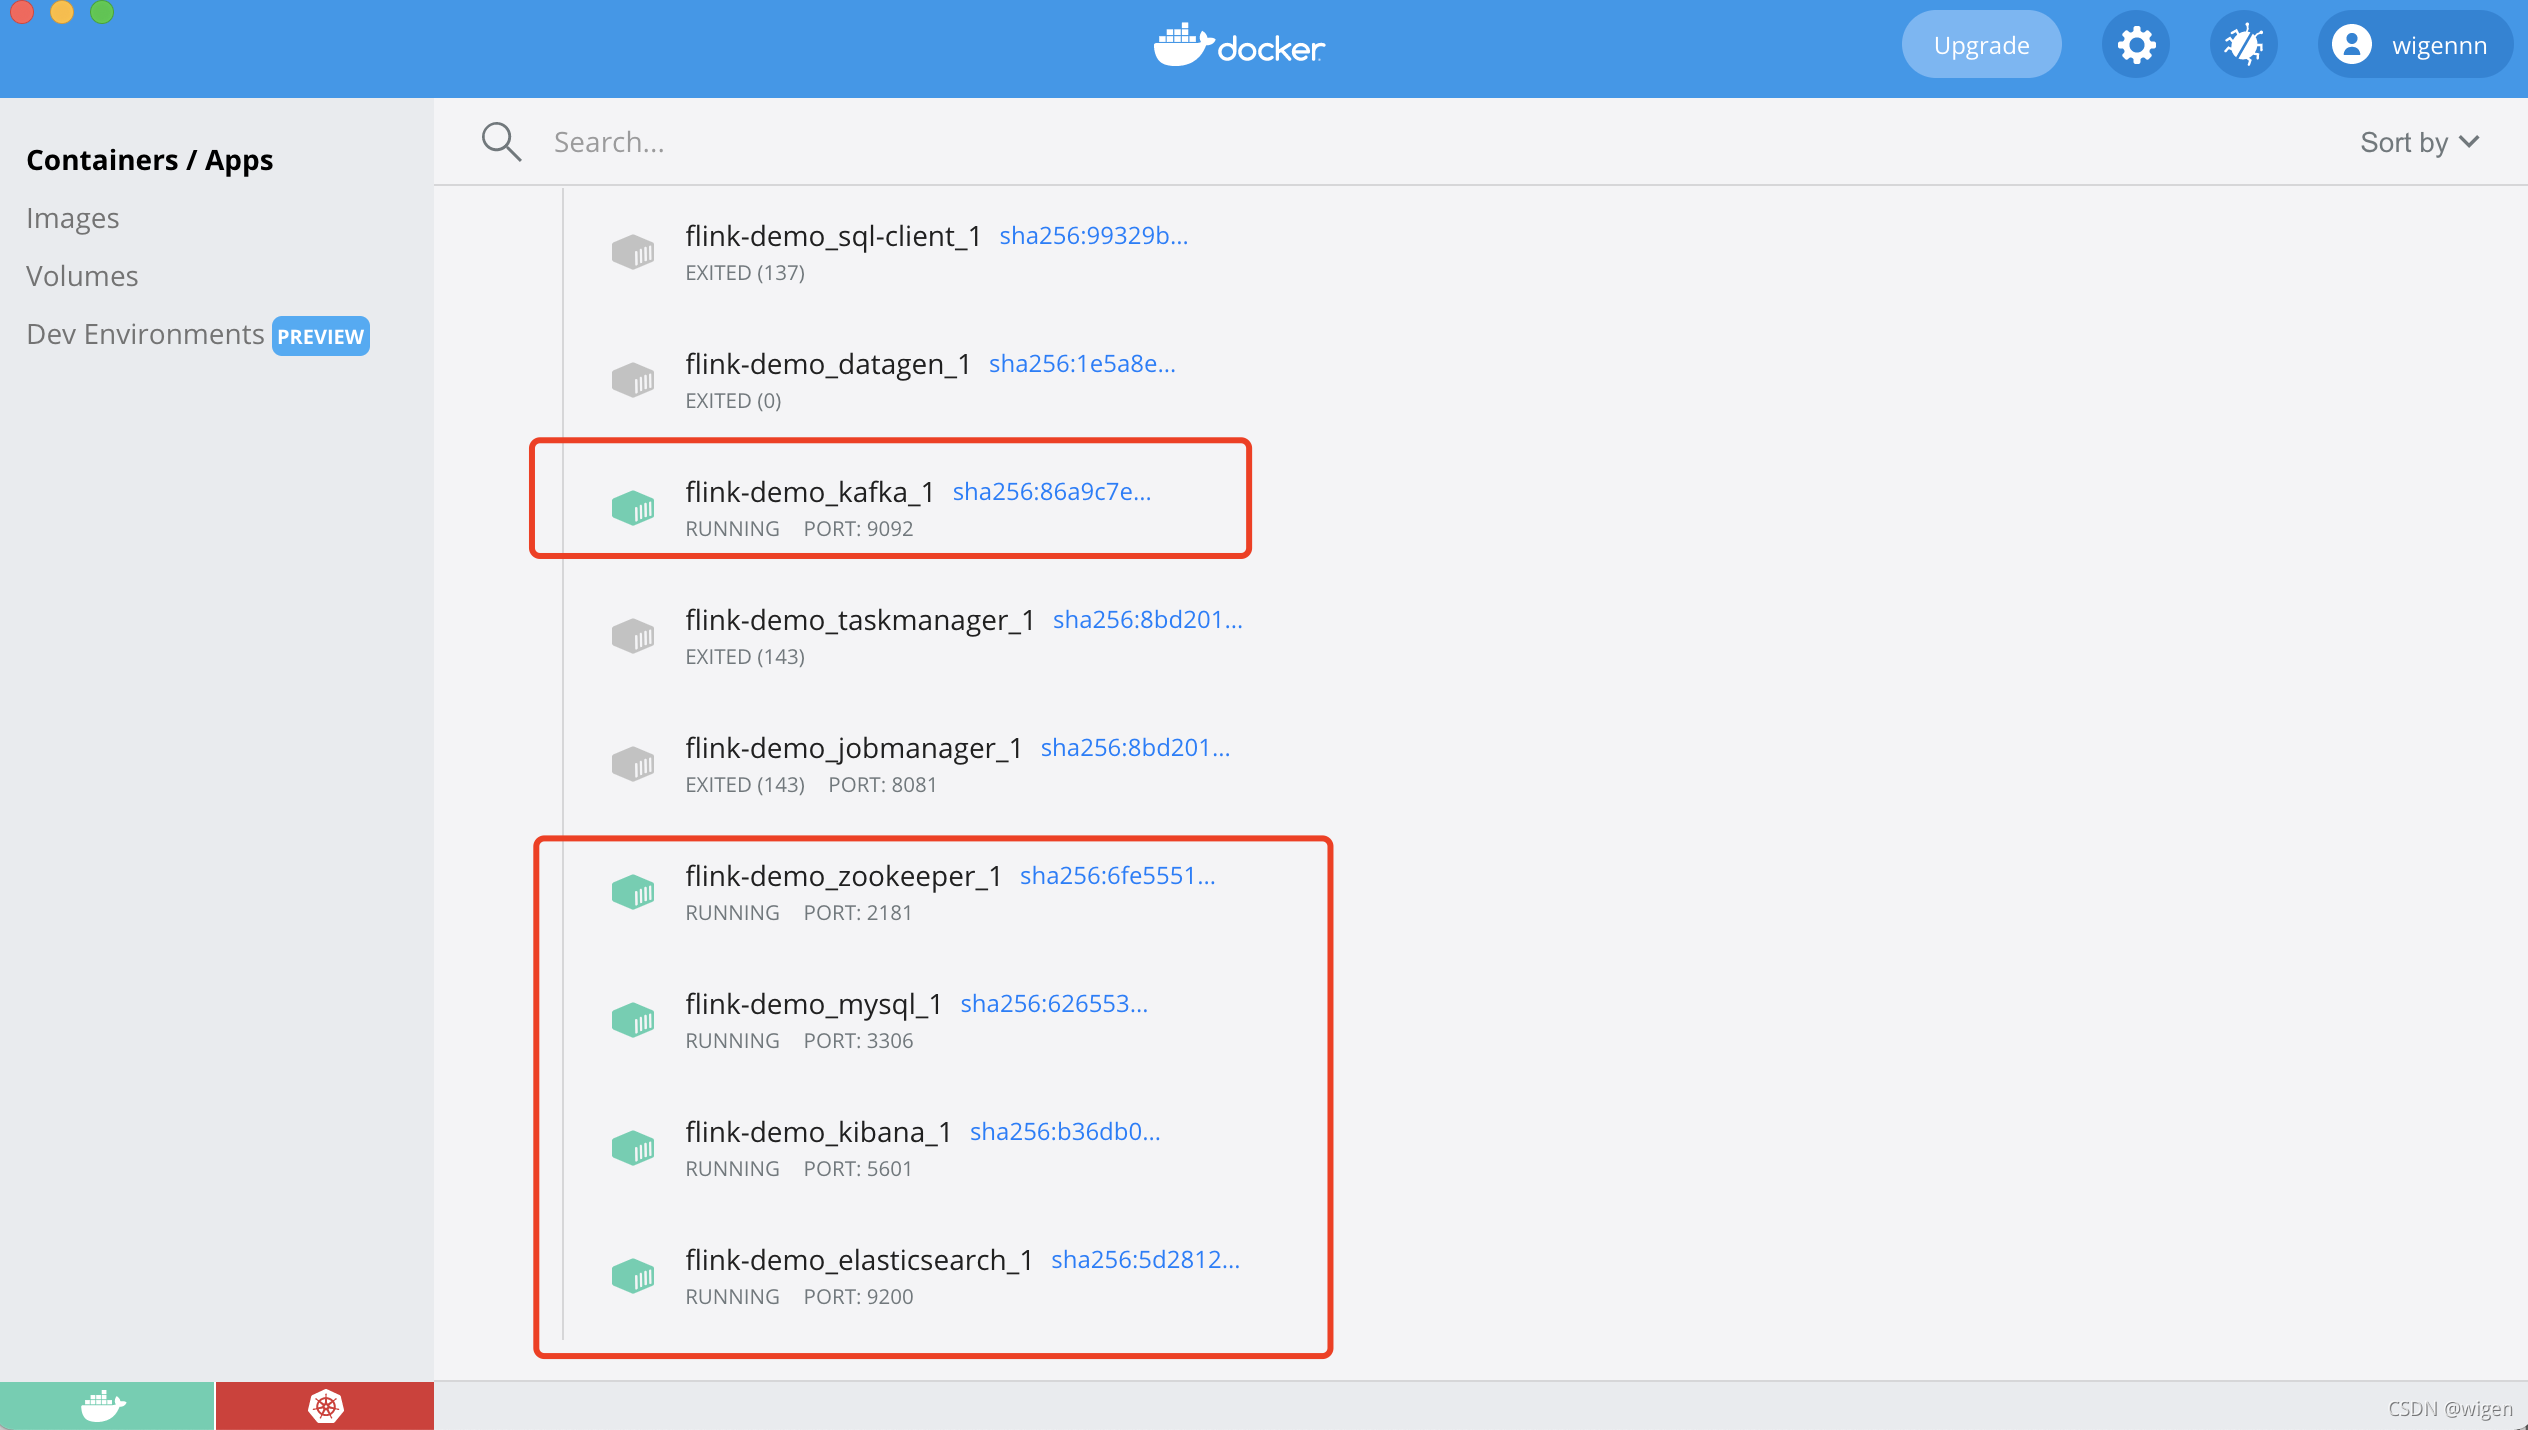Image resolution: width=2528 pixels, height=1430 pixels.
Task: Open the sha256:626553 mysql image link
Action: [x=1054, y=1004]
